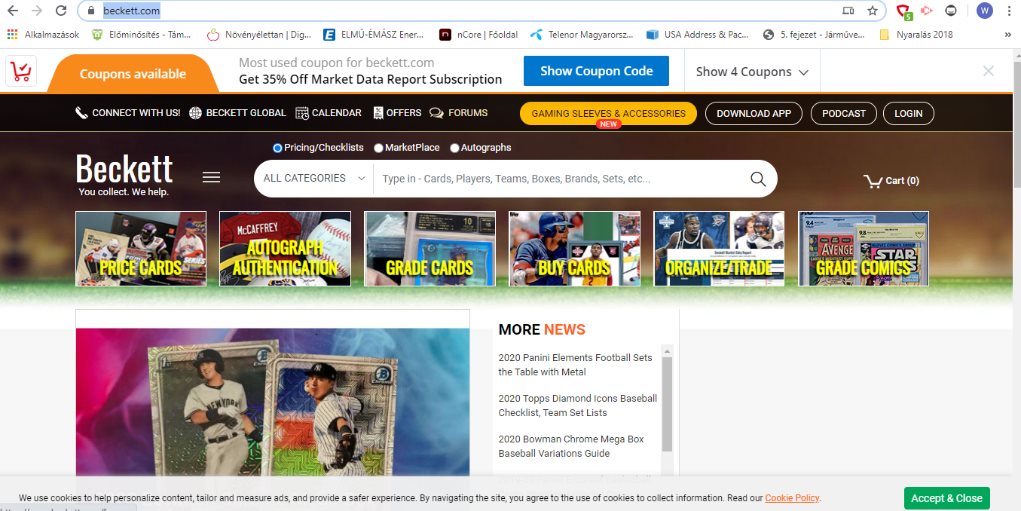Viewport: 1021px width, 511px height.
Task: Choose the Autographs radio option
Action: tap(455, 148)
